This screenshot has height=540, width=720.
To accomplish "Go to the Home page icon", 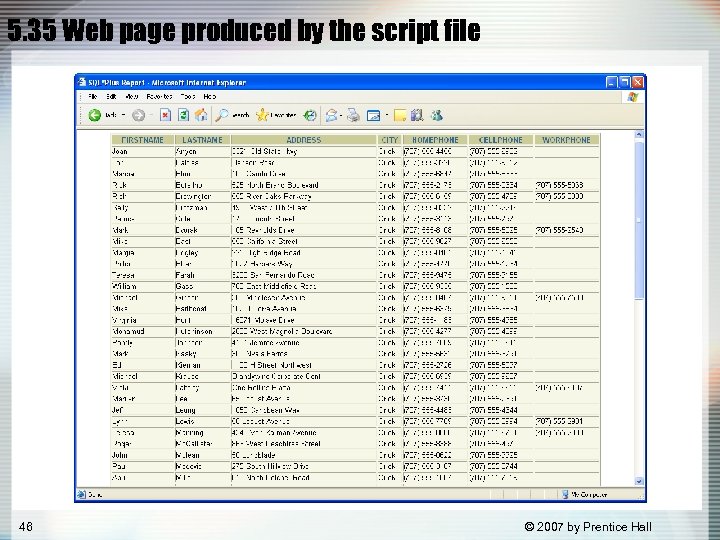I will coord(201,115).
